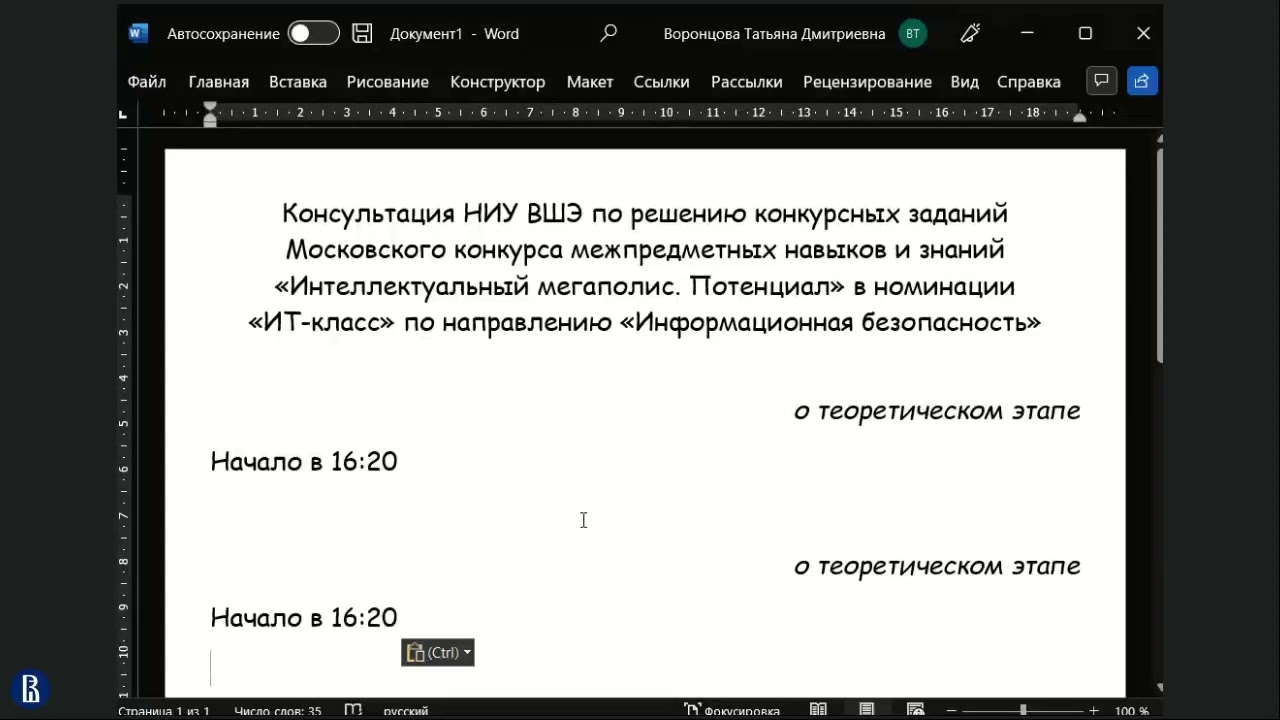The width and height of the screenshot is (1280, 720).
Task: Toggle the Автосохранение switch
Action: pos(313,33)
